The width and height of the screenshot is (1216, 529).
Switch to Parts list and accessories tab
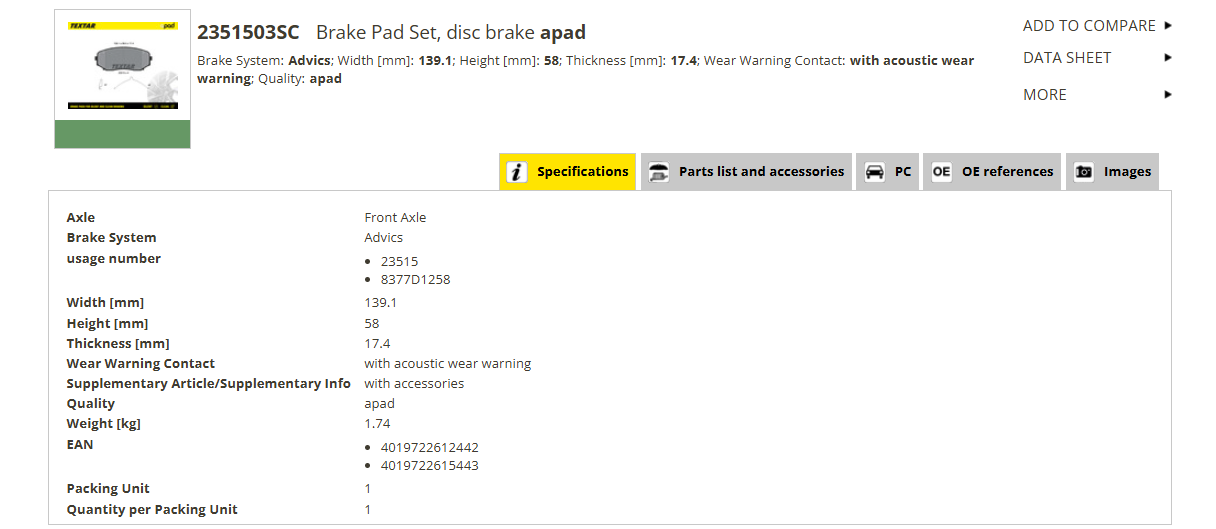point(747,171)
